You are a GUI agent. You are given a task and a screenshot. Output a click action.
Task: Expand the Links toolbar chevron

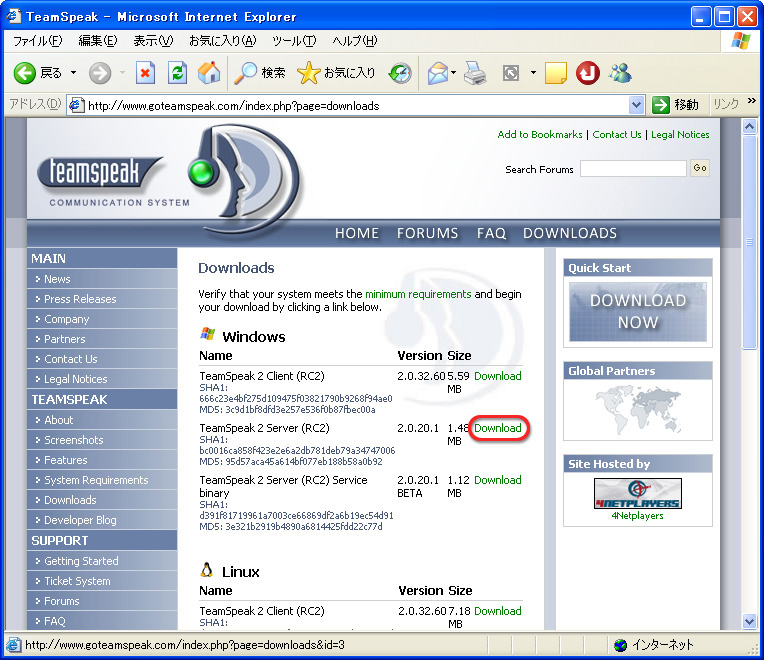[x=752, y=101]
